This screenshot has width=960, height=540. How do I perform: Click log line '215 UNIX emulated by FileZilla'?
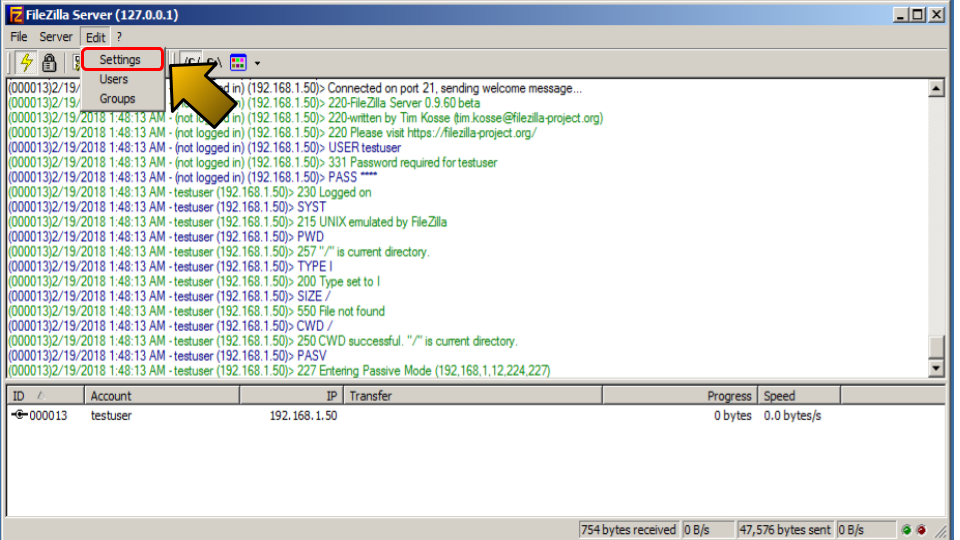(x=227, y=222)
